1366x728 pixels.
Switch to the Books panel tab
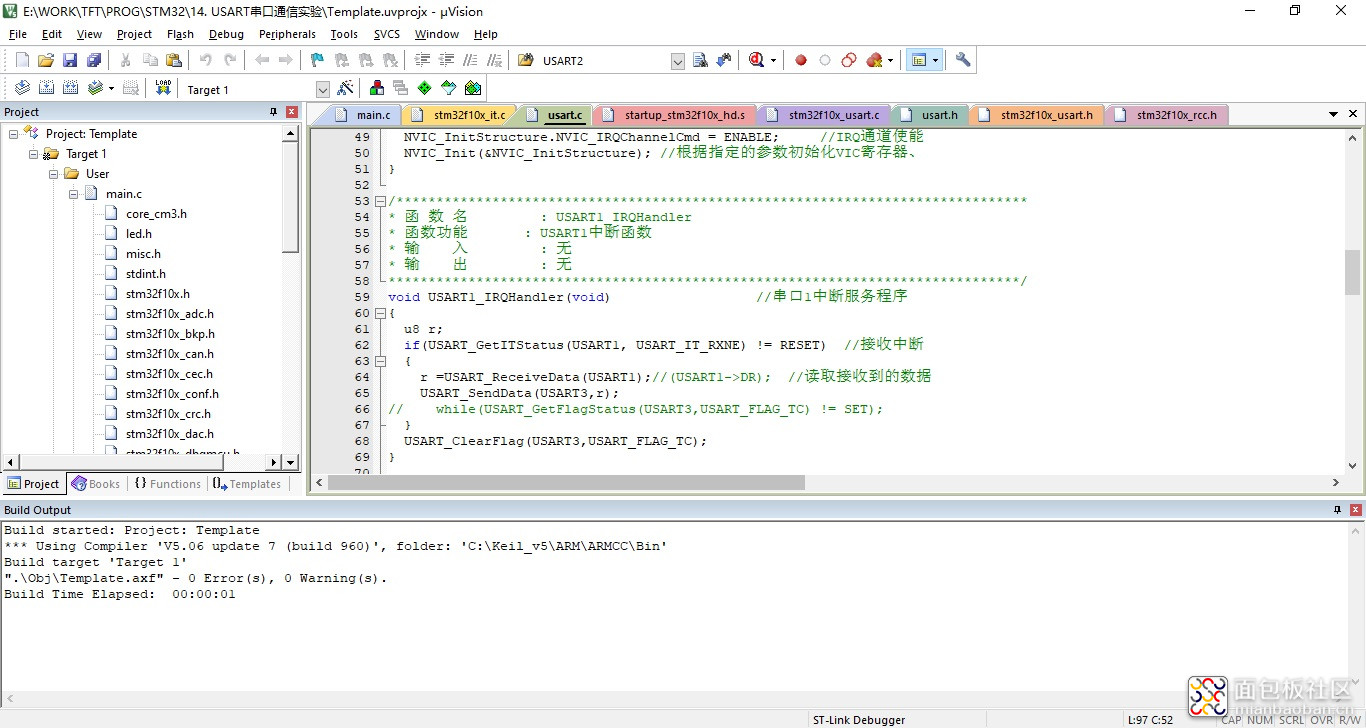[97, 484]
